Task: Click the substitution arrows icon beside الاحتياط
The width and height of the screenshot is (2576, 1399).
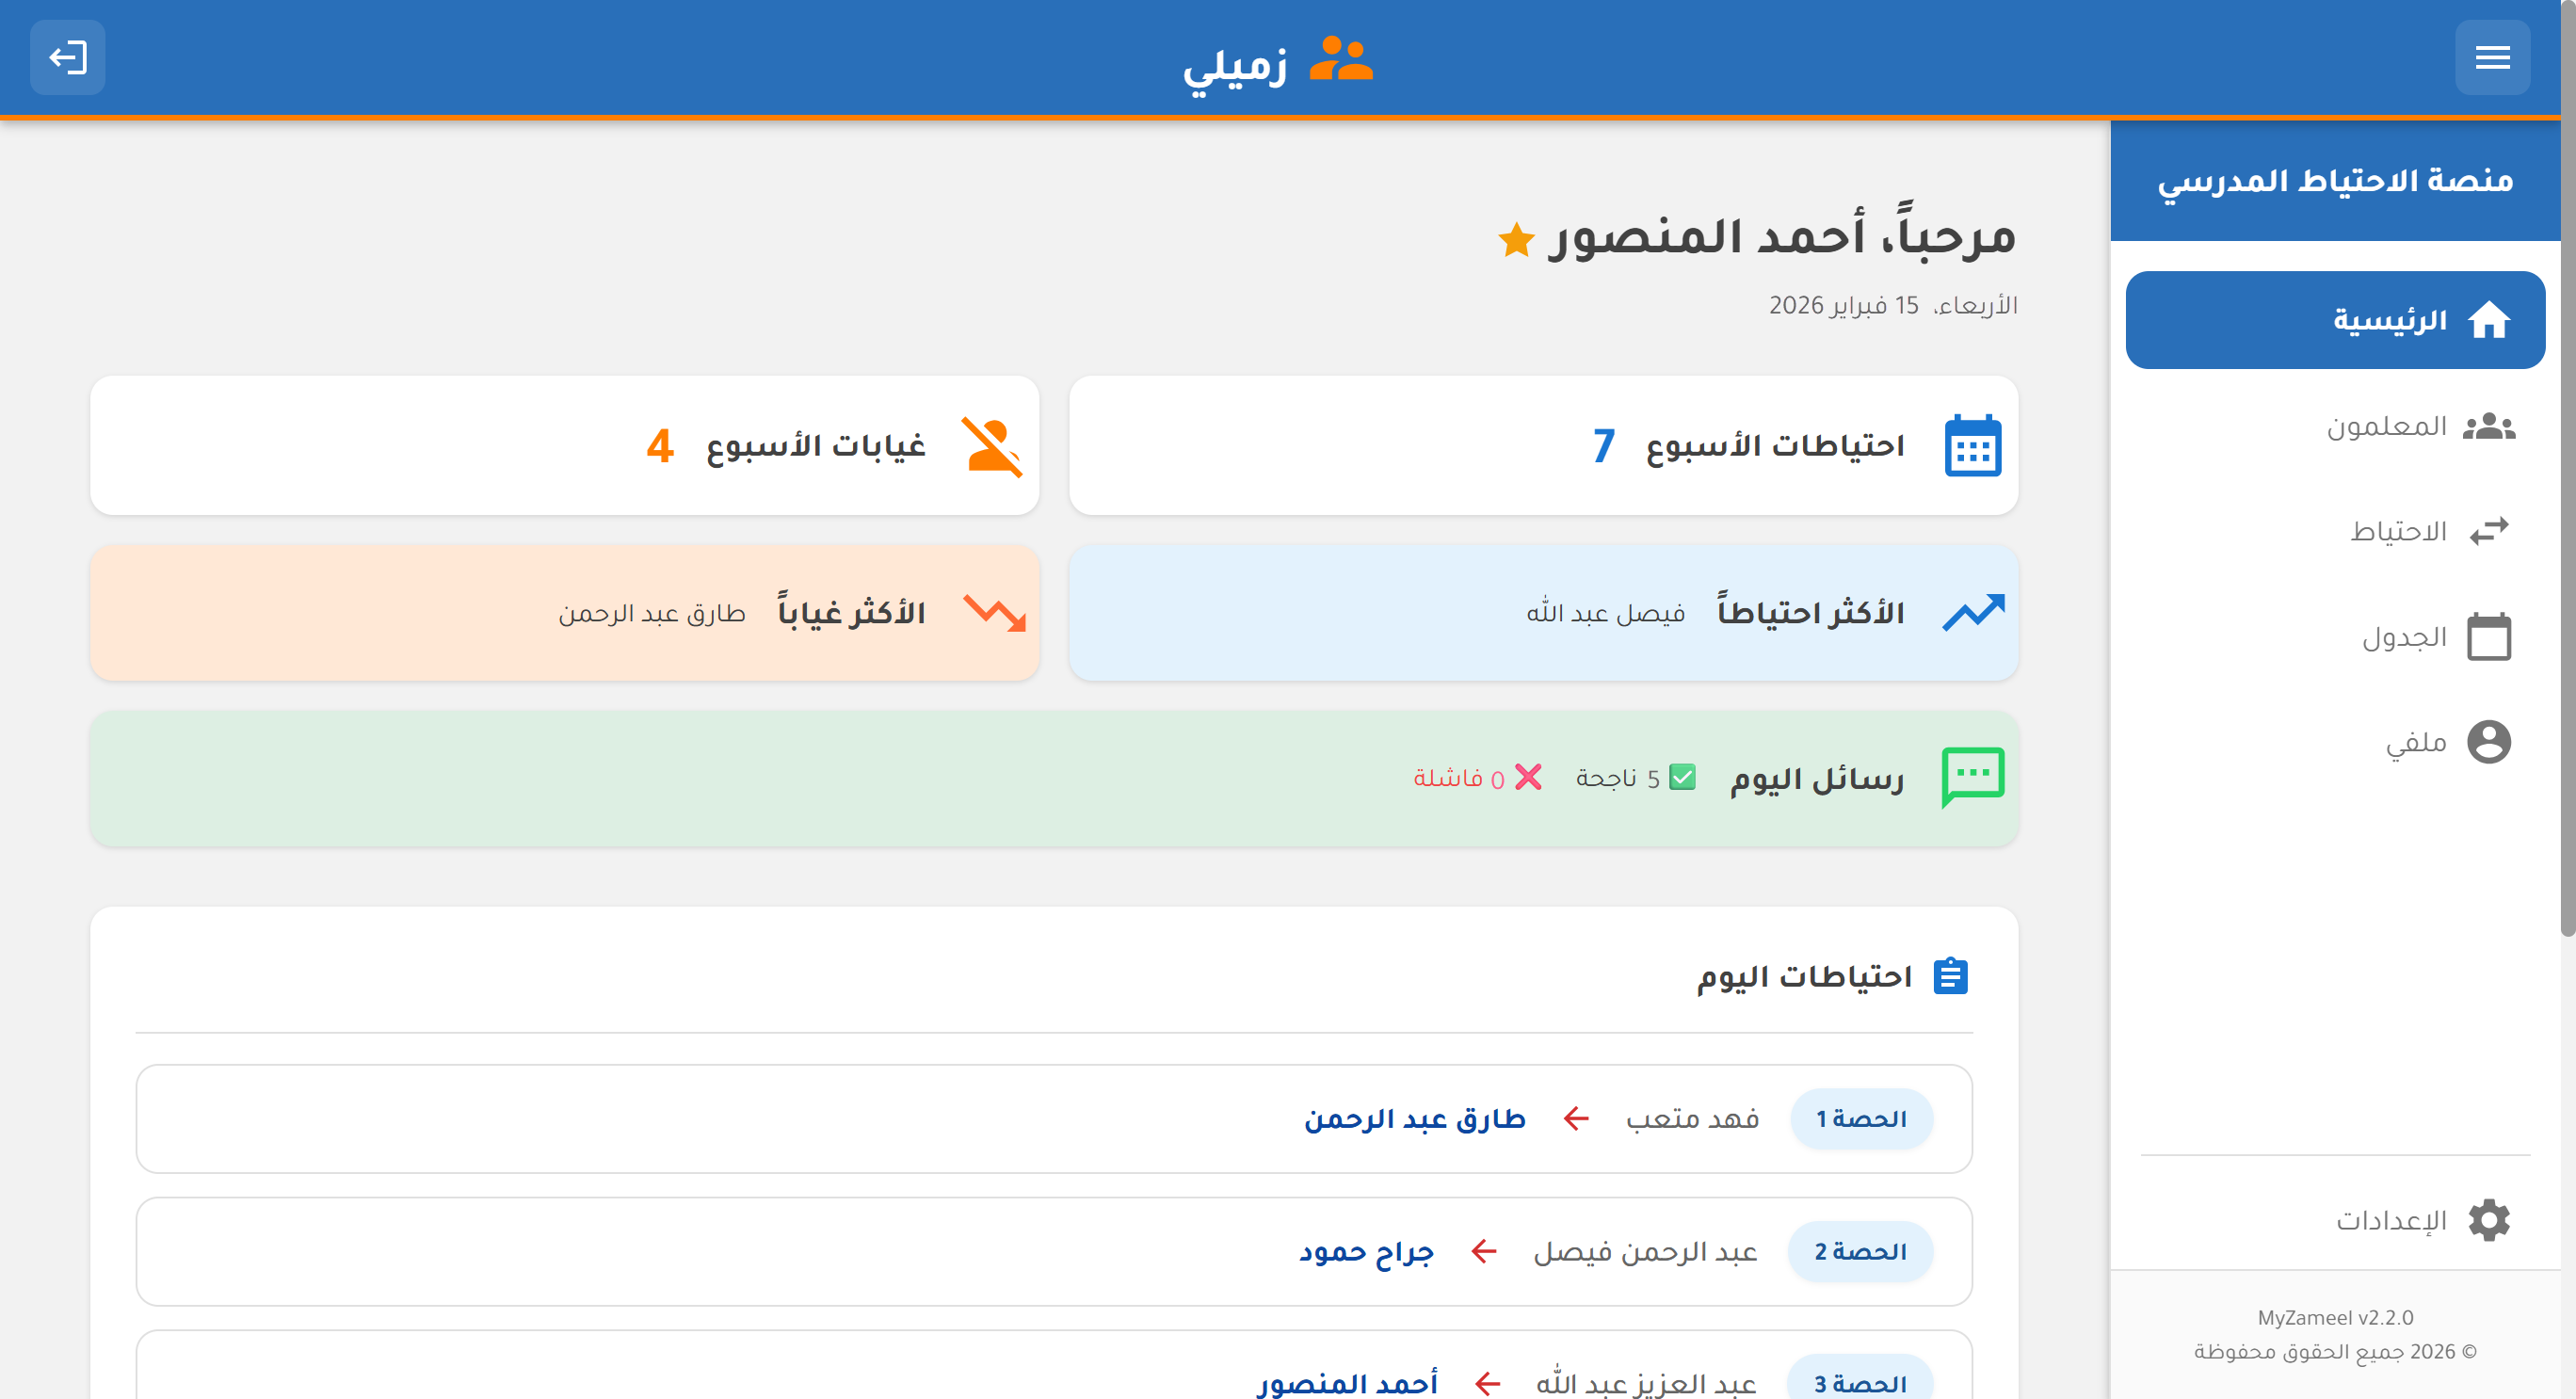Action: click(x=2490, y=529)
